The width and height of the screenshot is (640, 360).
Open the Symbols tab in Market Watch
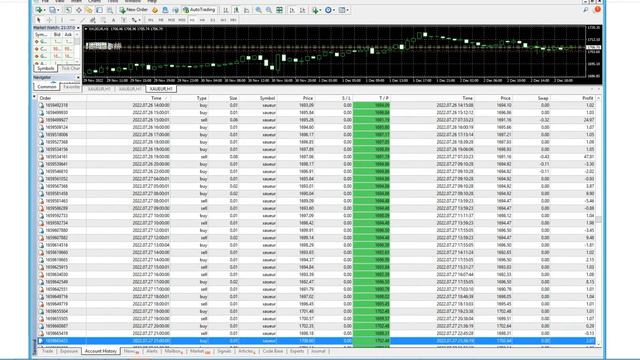45,69
